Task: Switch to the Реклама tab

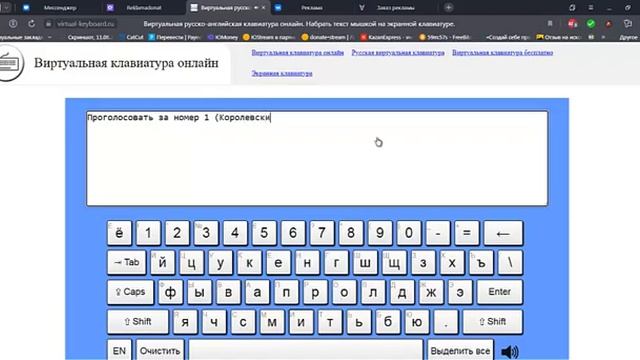Action: pyautogui.click(x=311, y=7)
